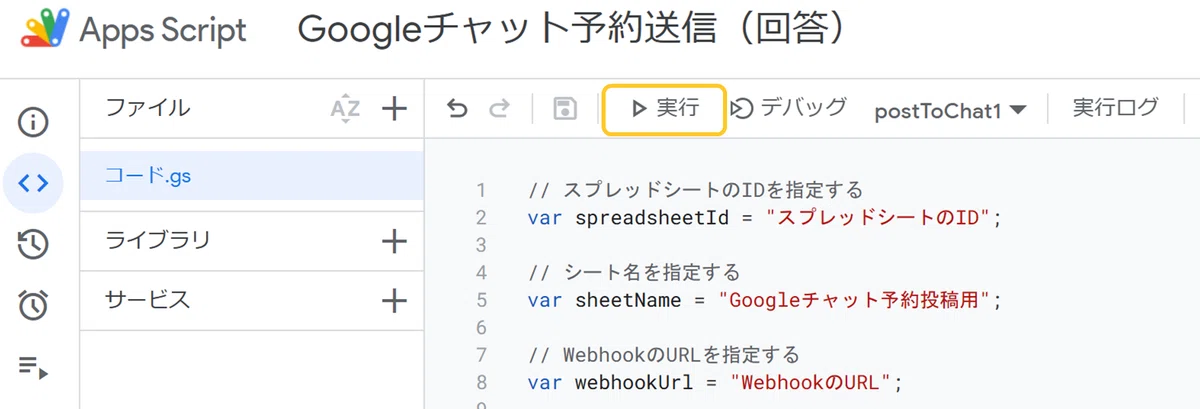The width and height of the screenshot is (1200, 409).
Task: Click the spreadsheetId variable line
Action: [765, 217]
